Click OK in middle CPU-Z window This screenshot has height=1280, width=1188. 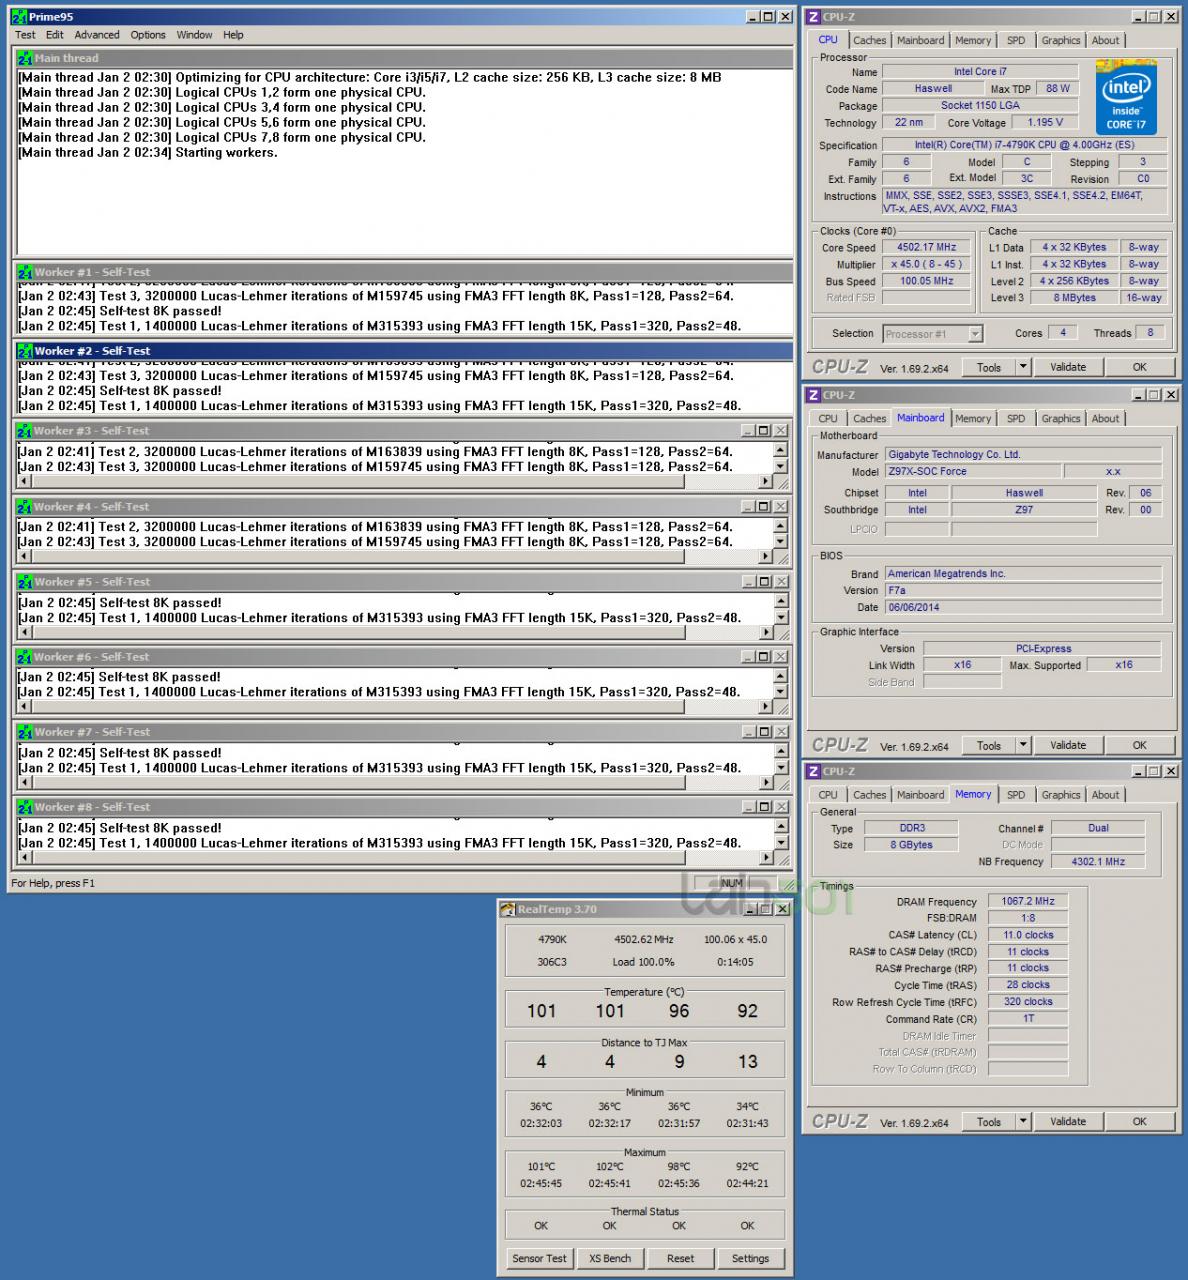coord(1139,745)
